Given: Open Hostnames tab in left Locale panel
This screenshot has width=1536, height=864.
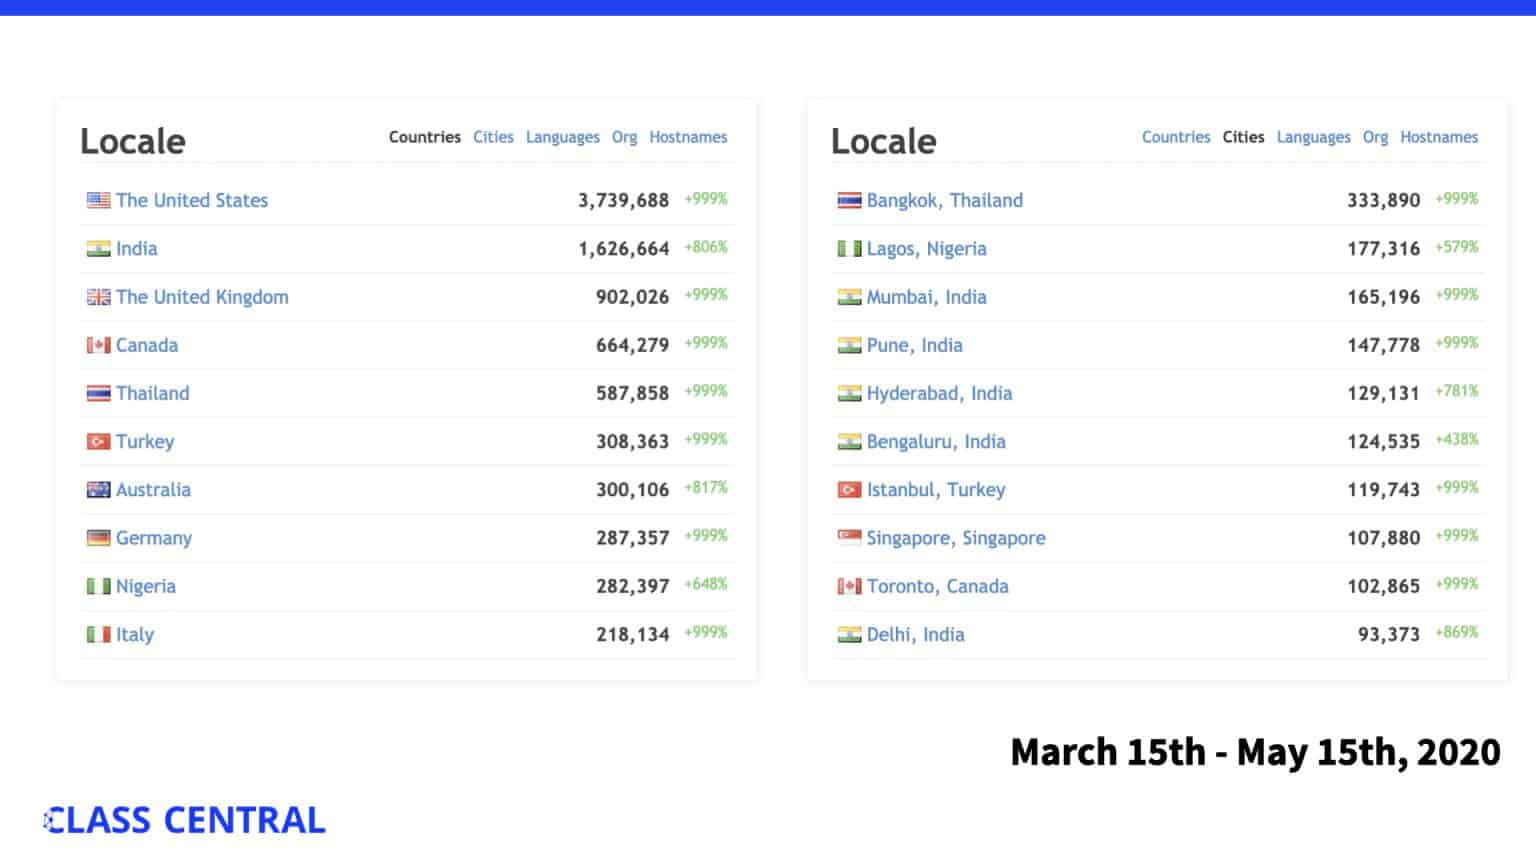Looking at the screenshot, I should 688,137.
